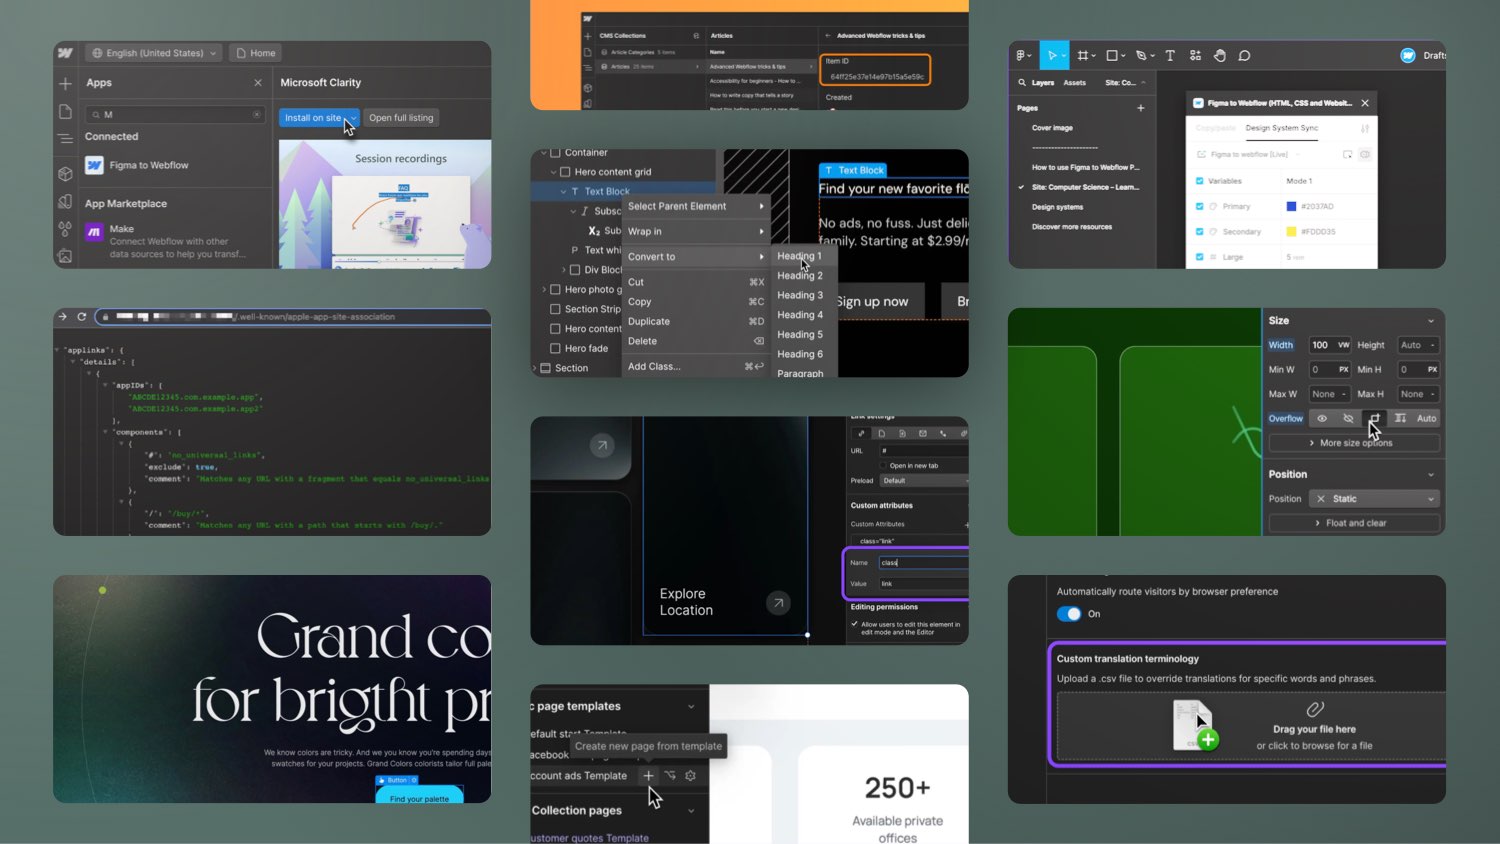Switch to the Assets tab in Figma
The height and width of the screenshot is (844, 1500).
(1075, 83)
